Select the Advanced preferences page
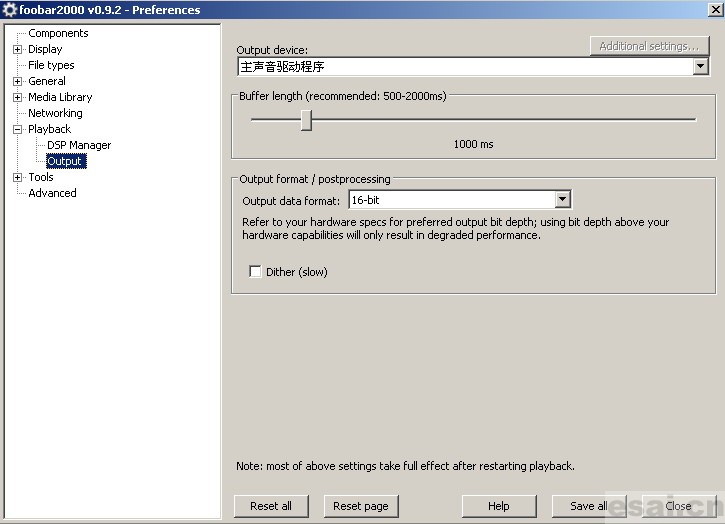 point(52,193)
